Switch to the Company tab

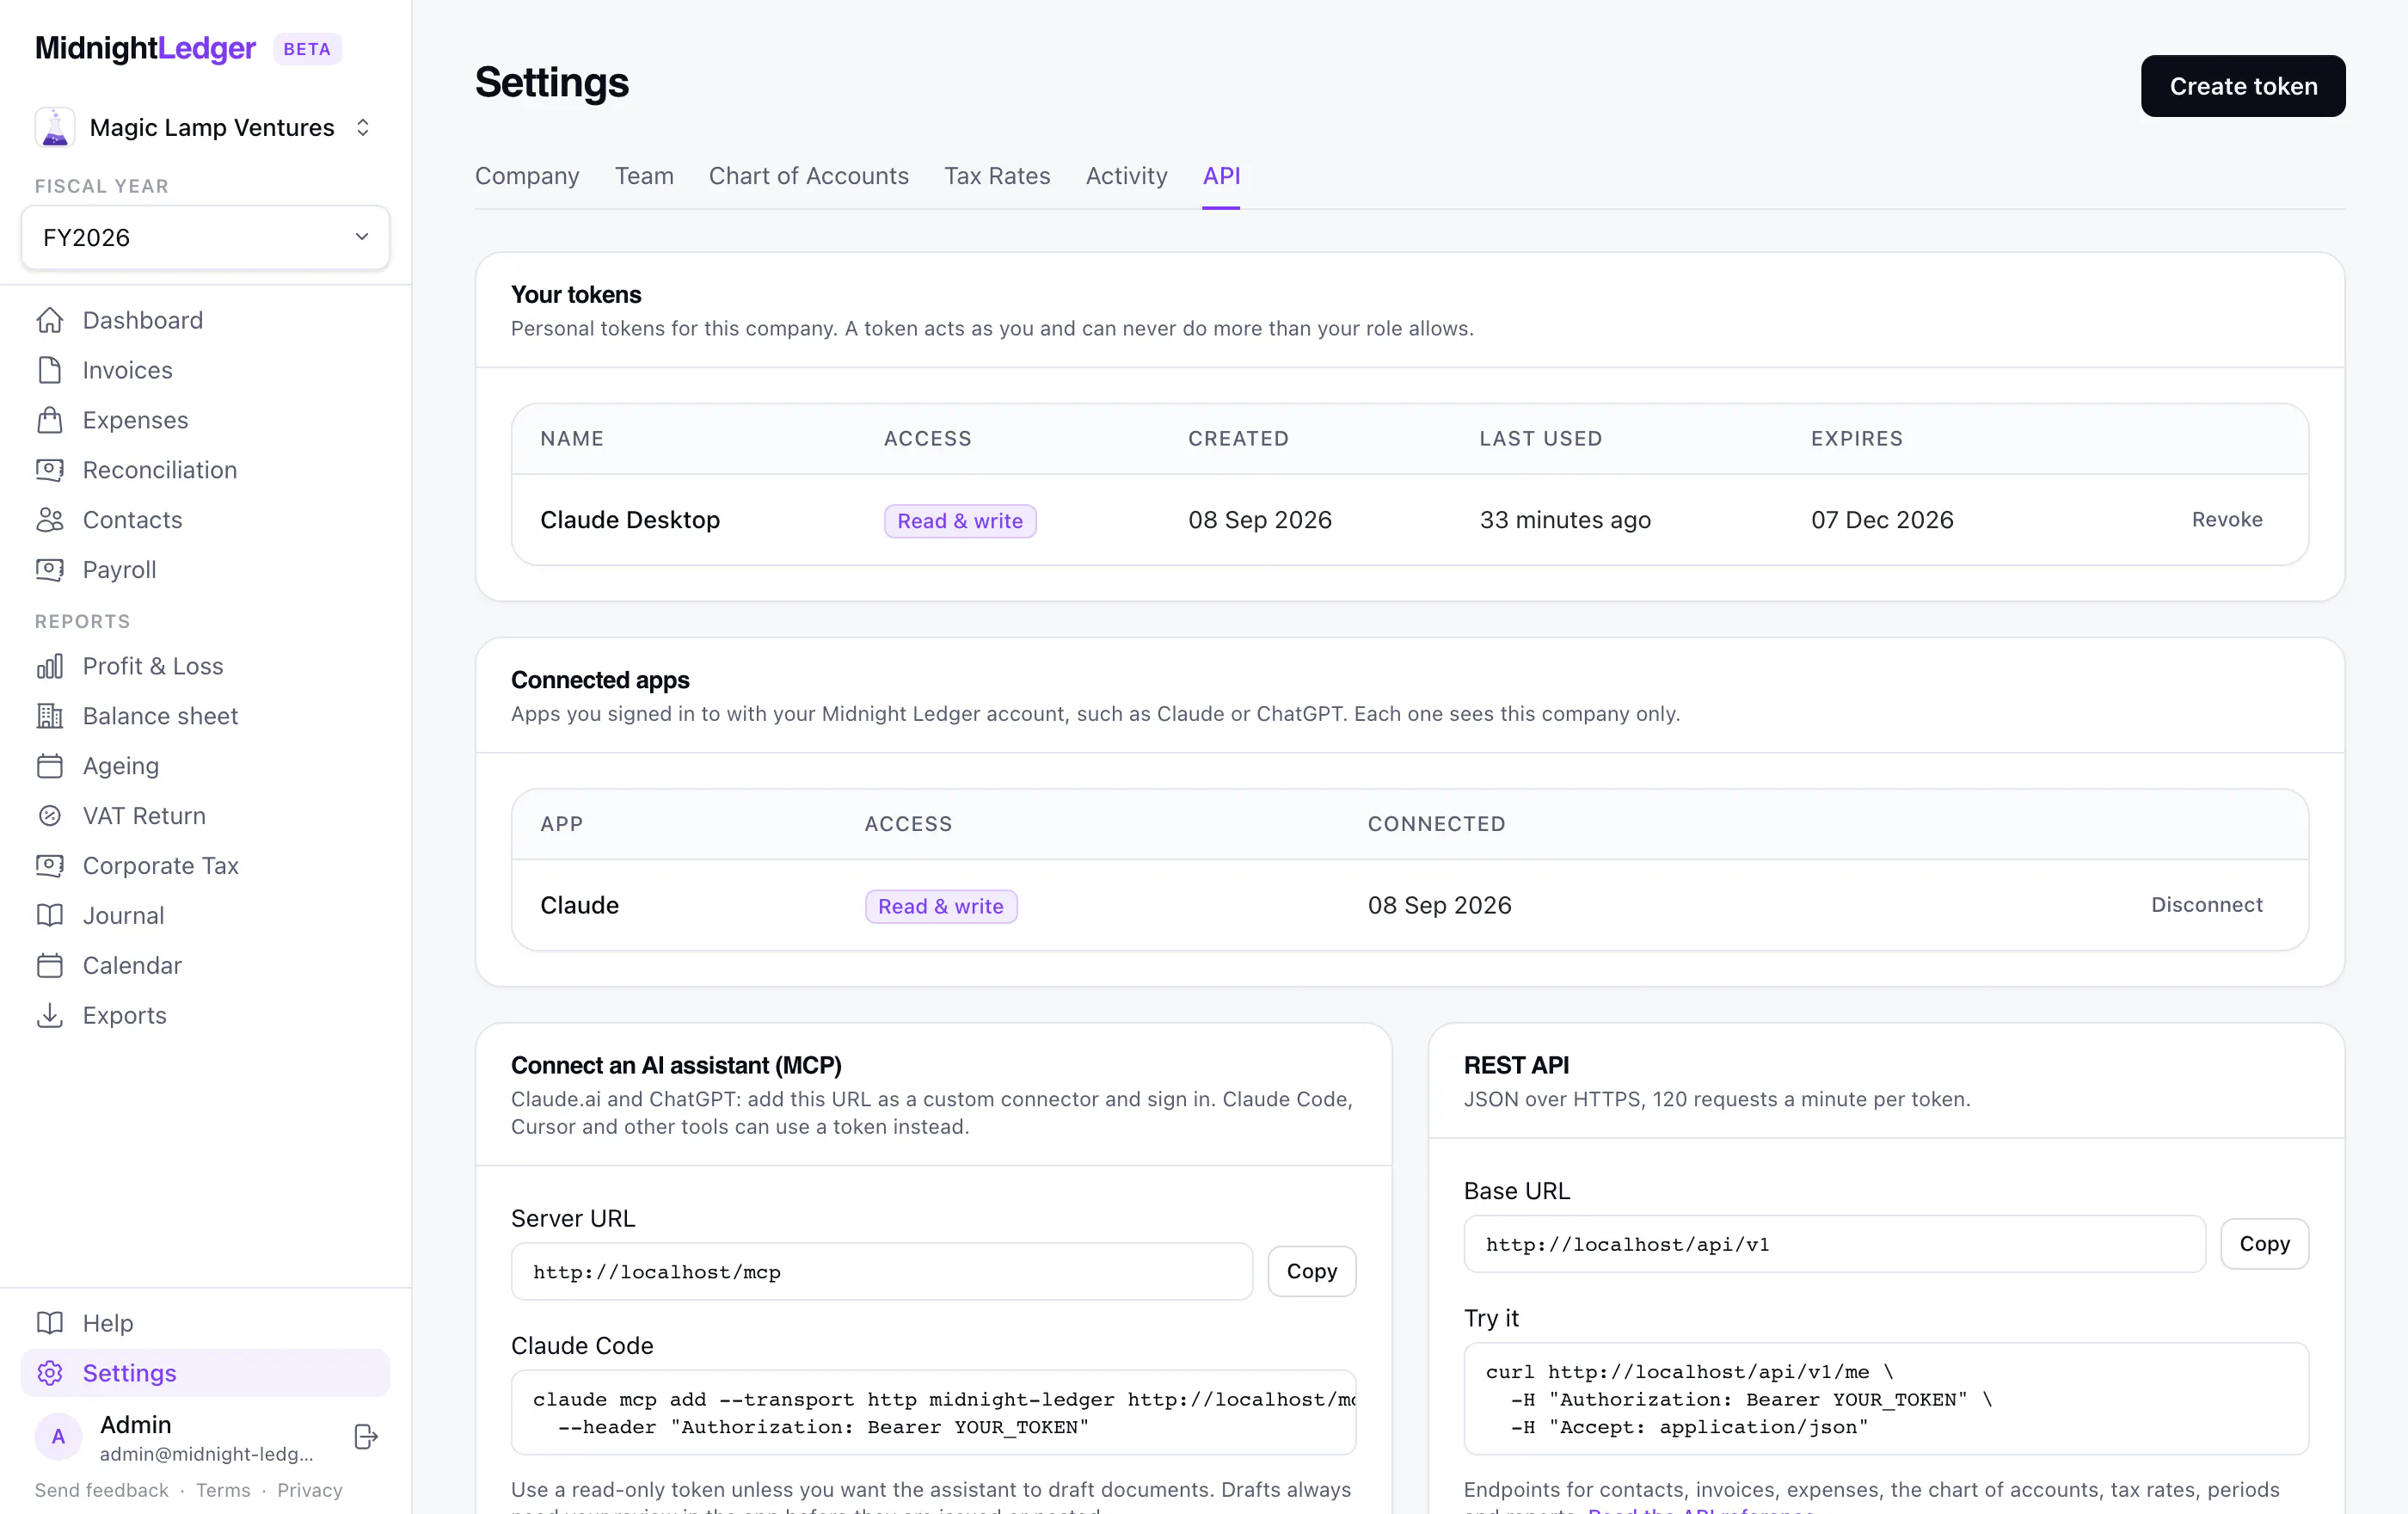[x=527, y=176]
